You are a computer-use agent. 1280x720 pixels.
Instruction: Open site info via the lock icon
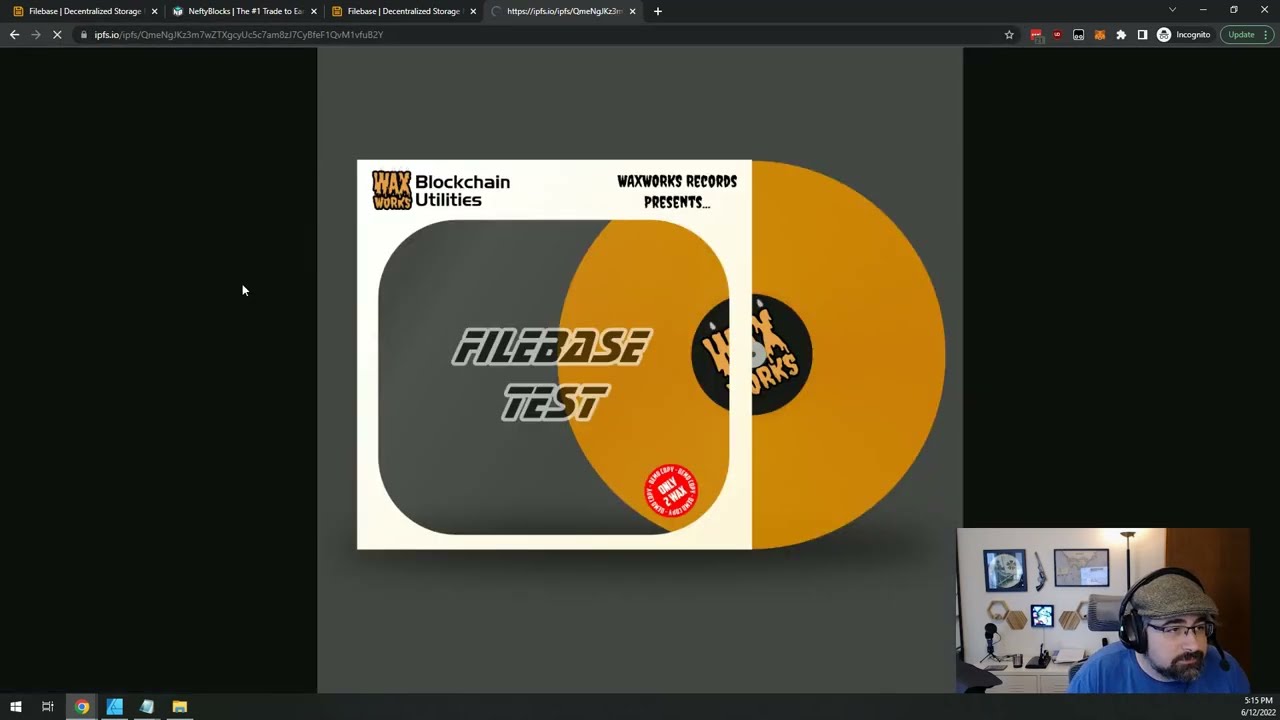(x=84, y=35)
